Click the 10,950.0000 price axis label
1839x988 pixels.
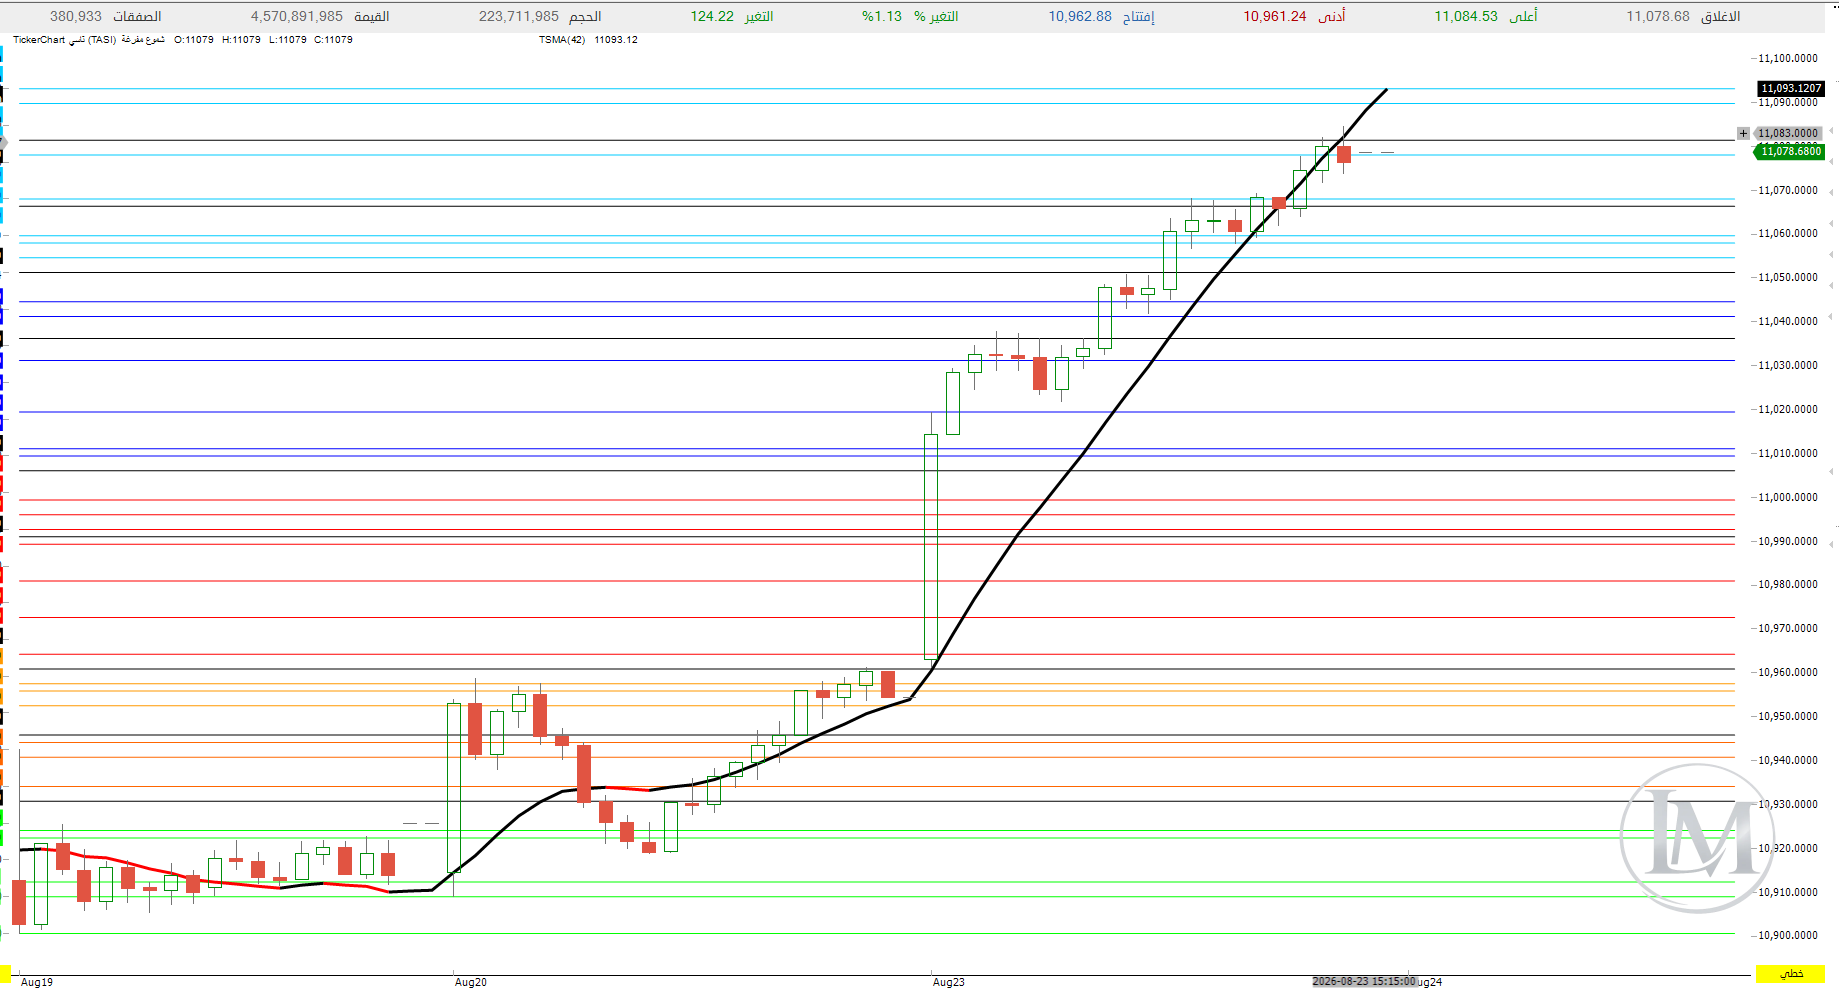(1788, 716)
